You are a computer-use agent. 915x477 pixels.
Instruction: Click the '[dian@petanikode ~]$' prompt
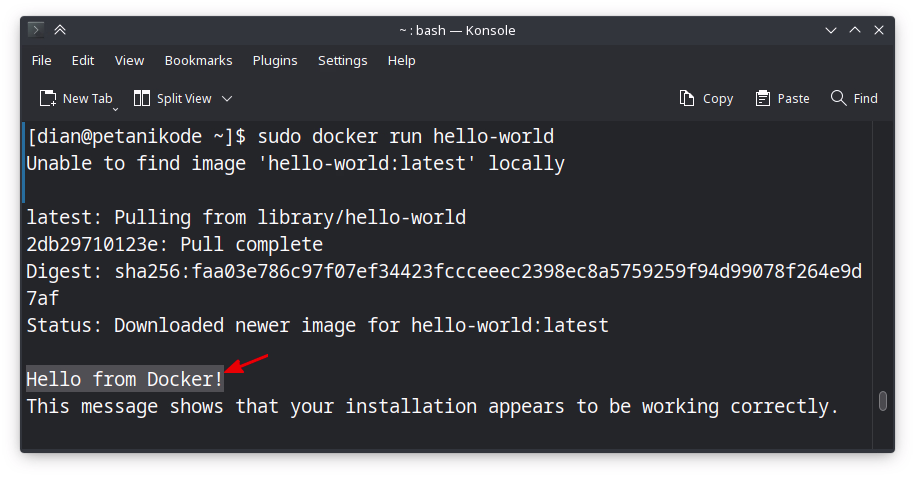click(x=137, y=137)
